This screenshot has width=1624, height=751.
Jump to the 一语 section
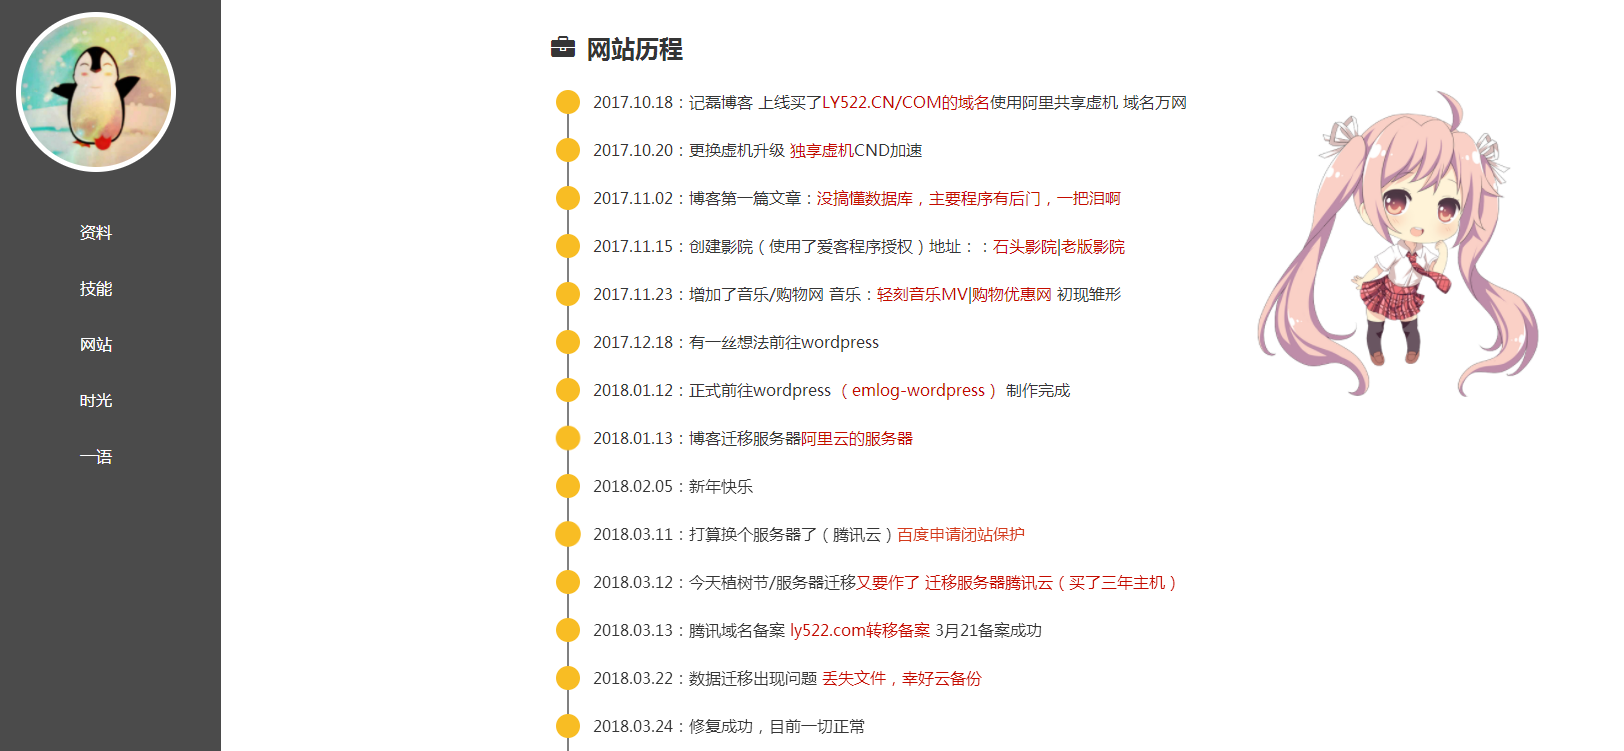(96, 457)
